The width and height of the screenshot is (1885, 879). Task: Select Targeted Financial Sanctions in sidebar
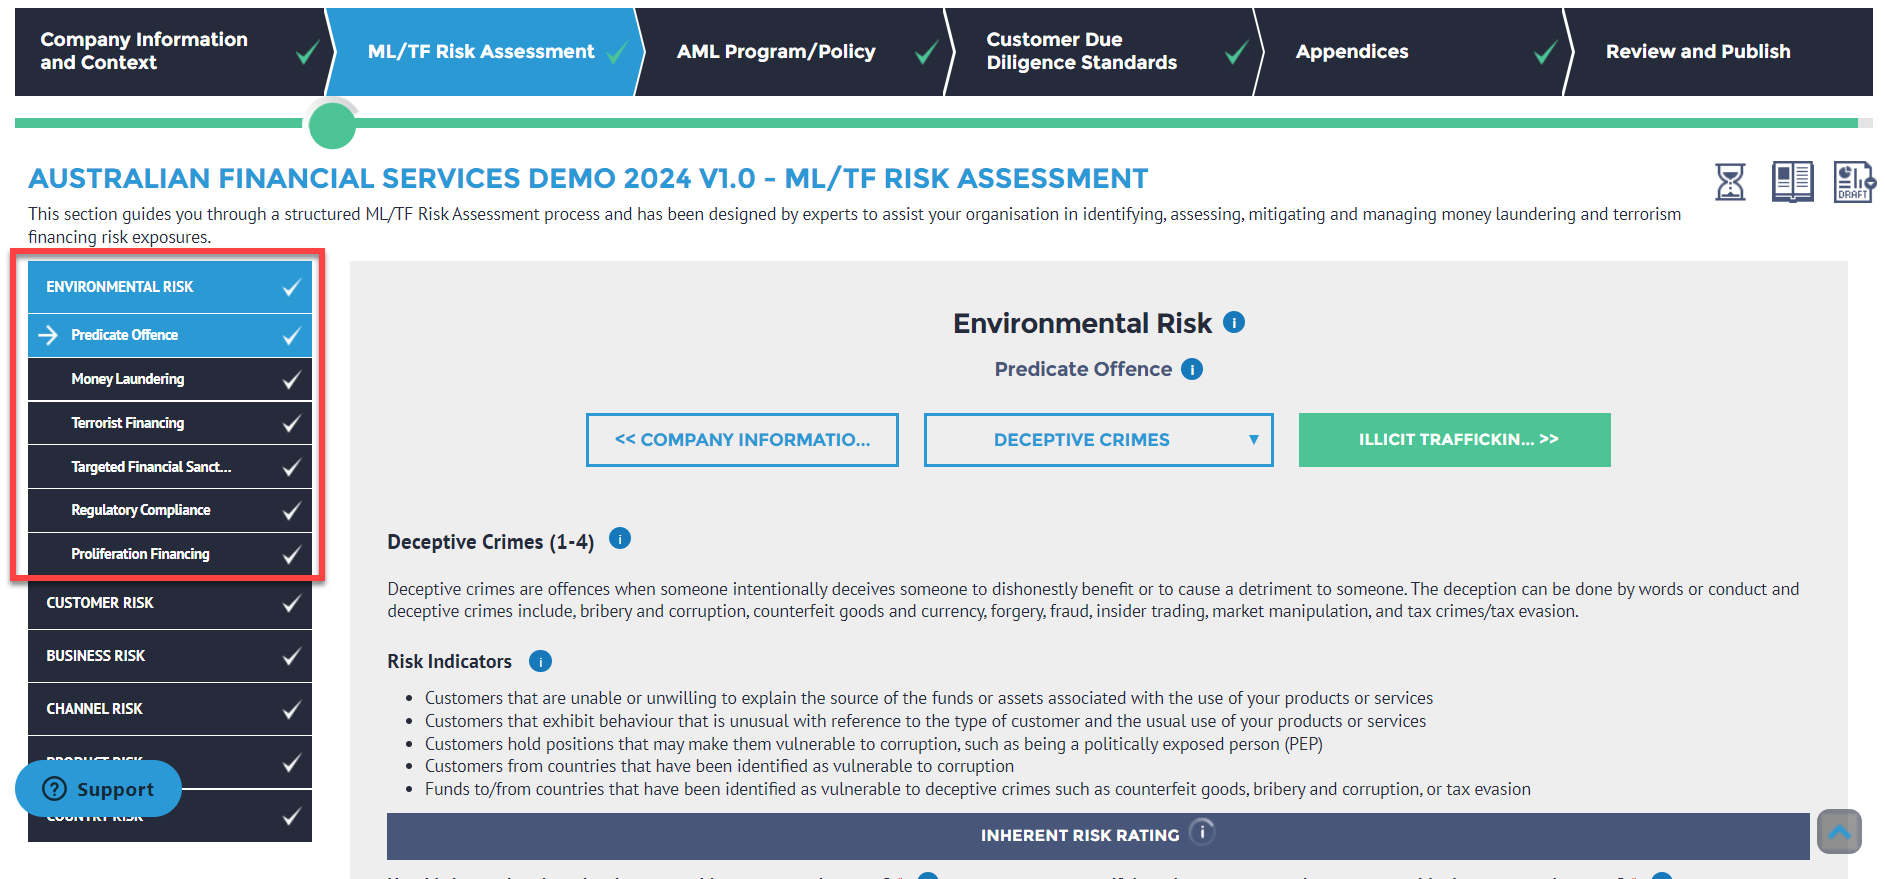tap(170, 467)
